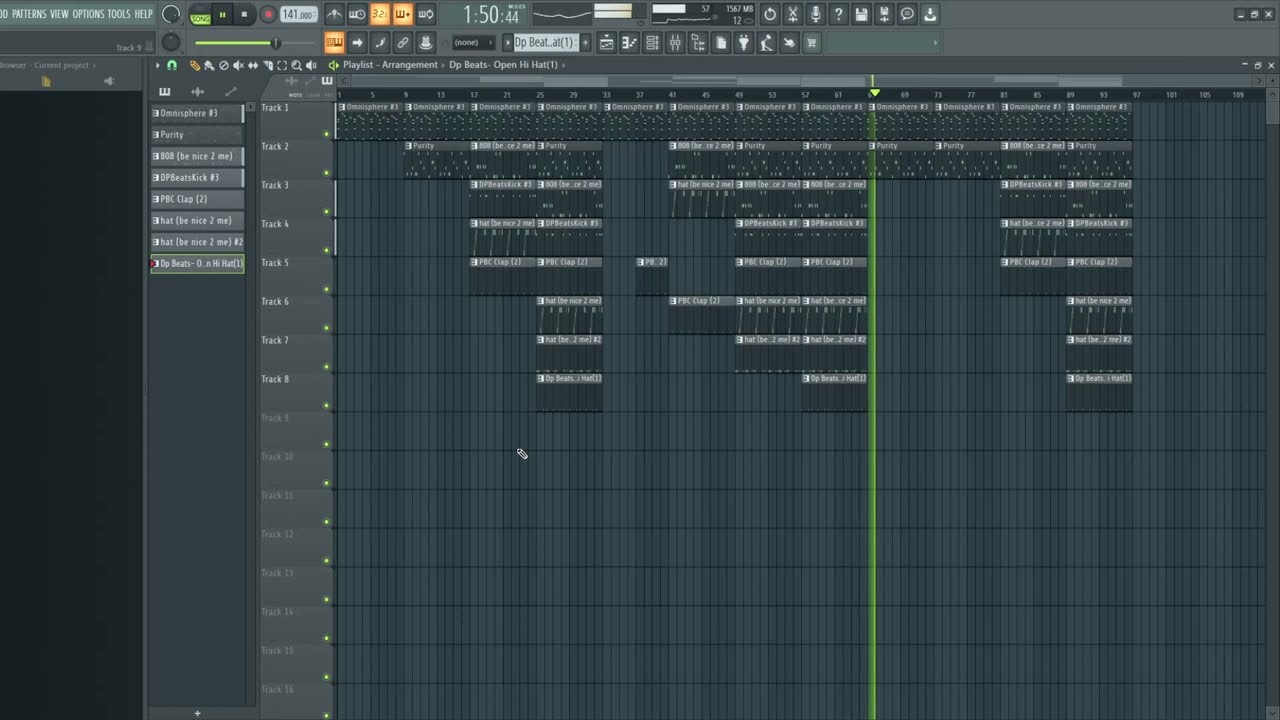Toggle blend recording overdub button
Screen dimensions: 1280x720
[x=403, y=14]
